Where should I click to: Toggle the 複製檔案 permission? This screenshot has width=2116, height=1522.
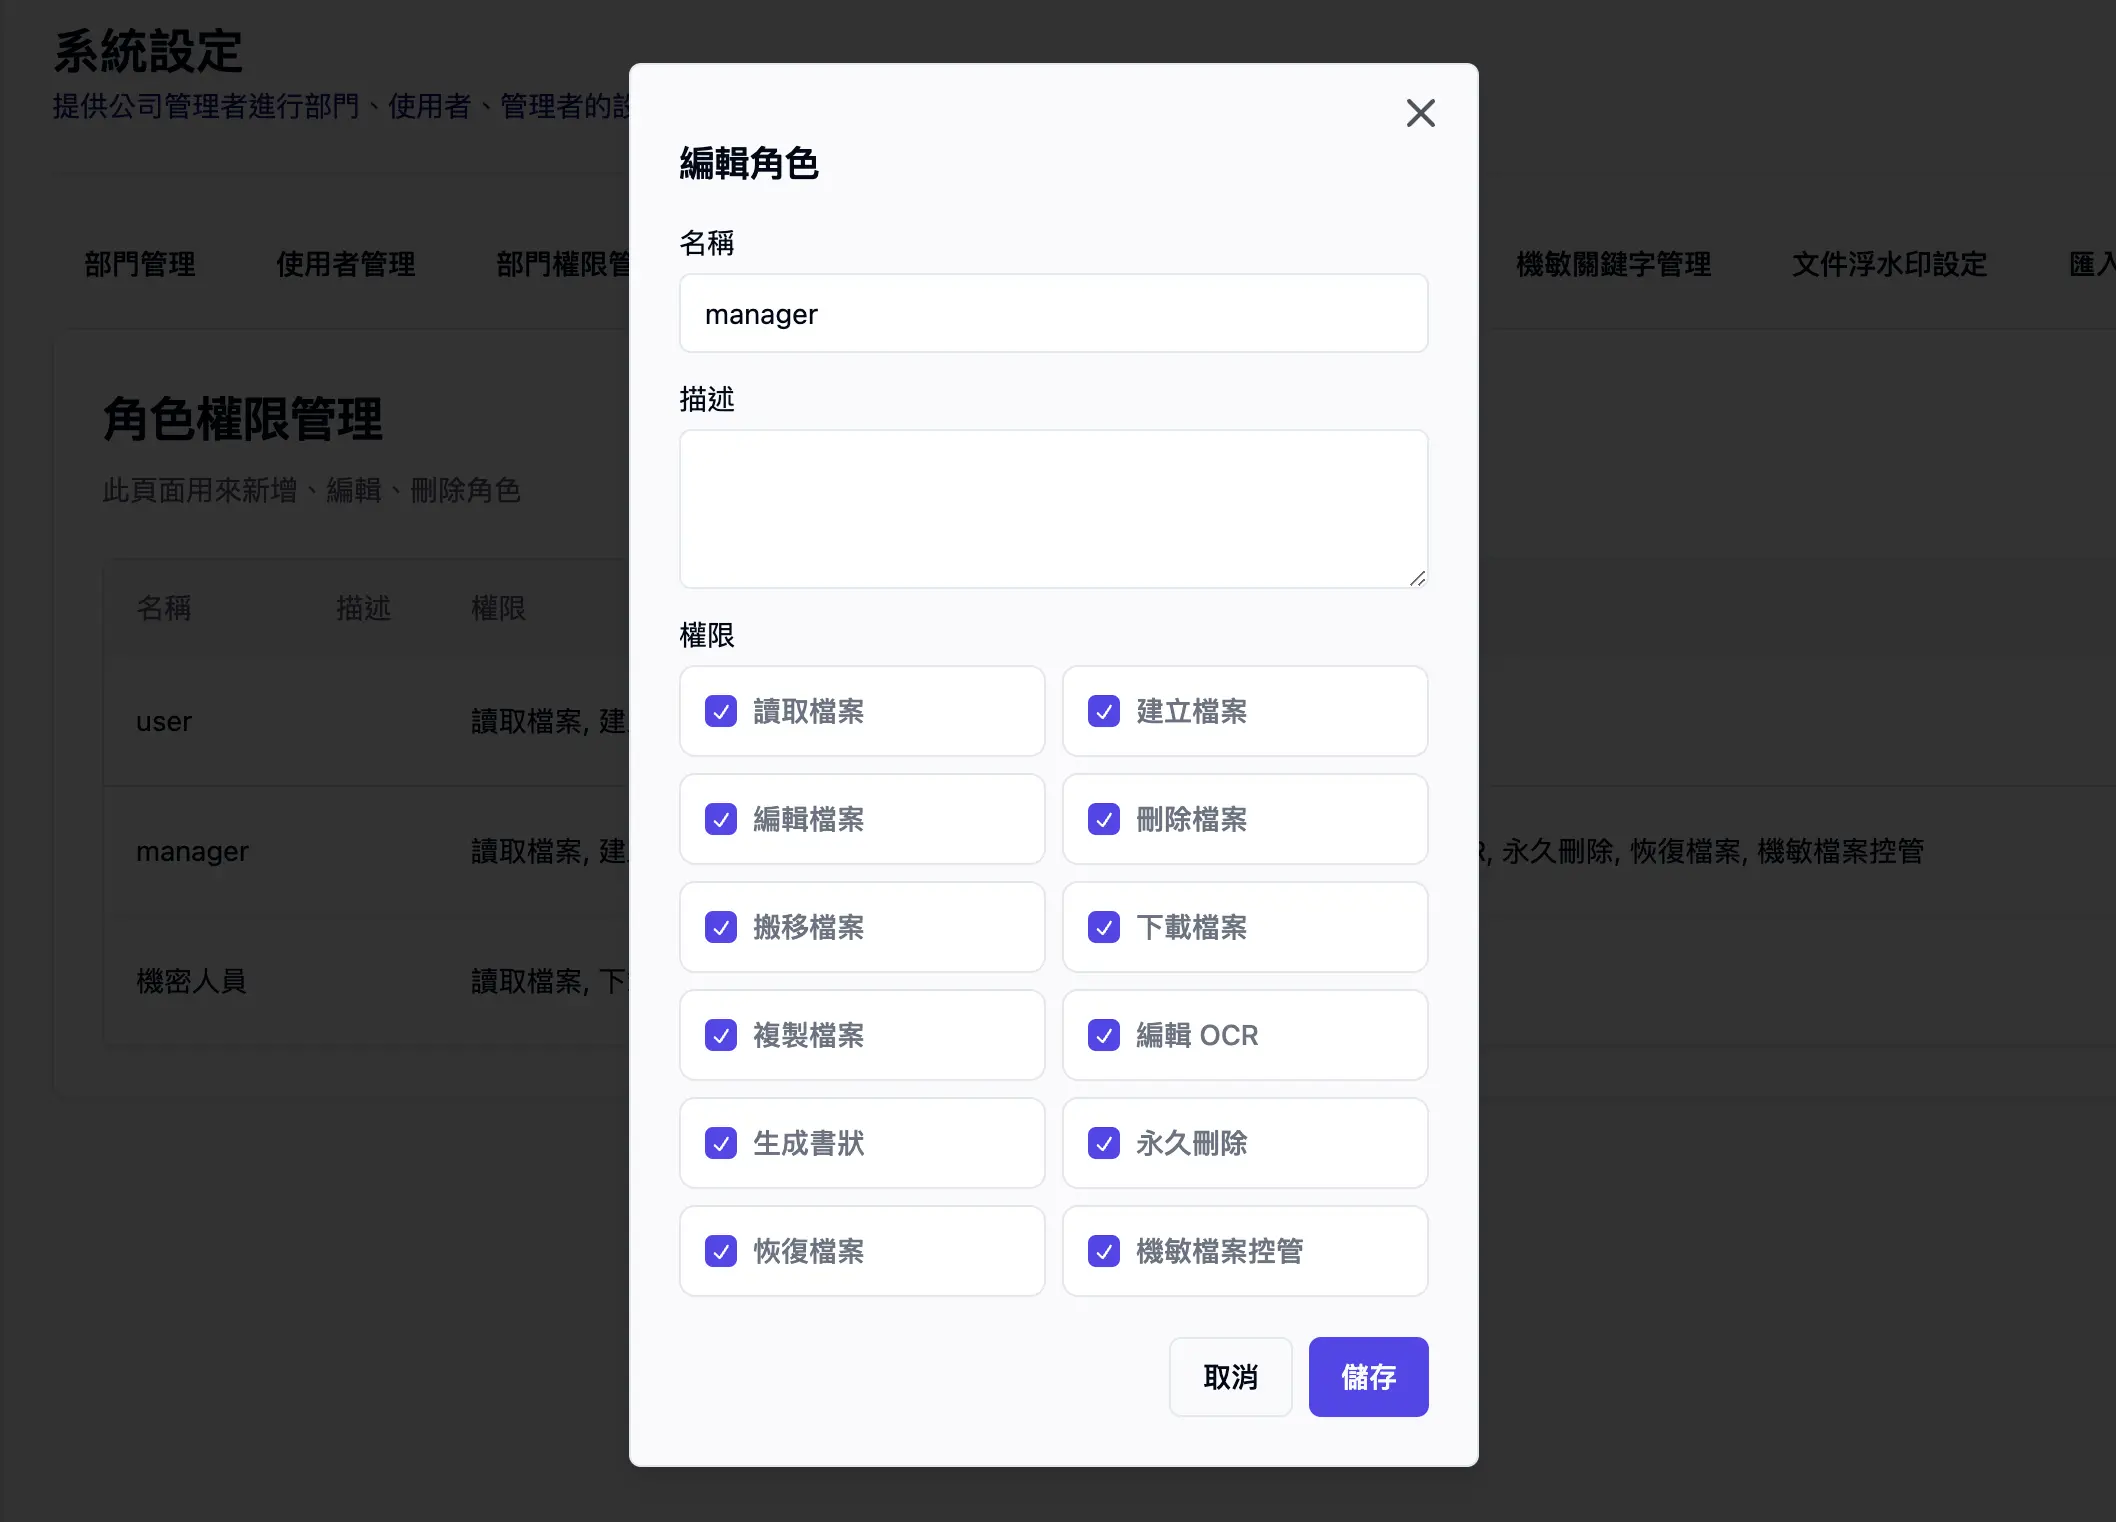click(721, 1035)
